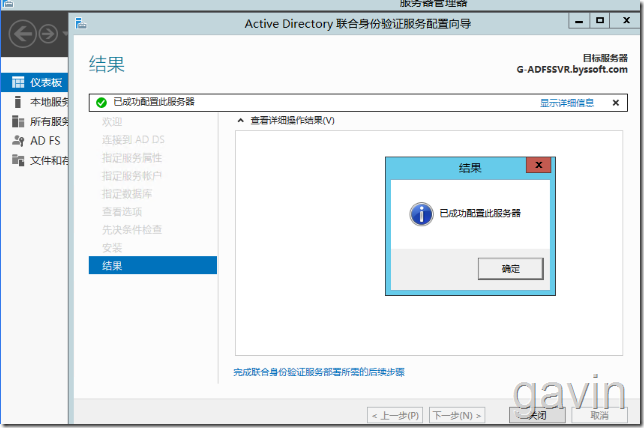Select the 查看选项 wizard step
644x428 pixels.
click(122, 212)
